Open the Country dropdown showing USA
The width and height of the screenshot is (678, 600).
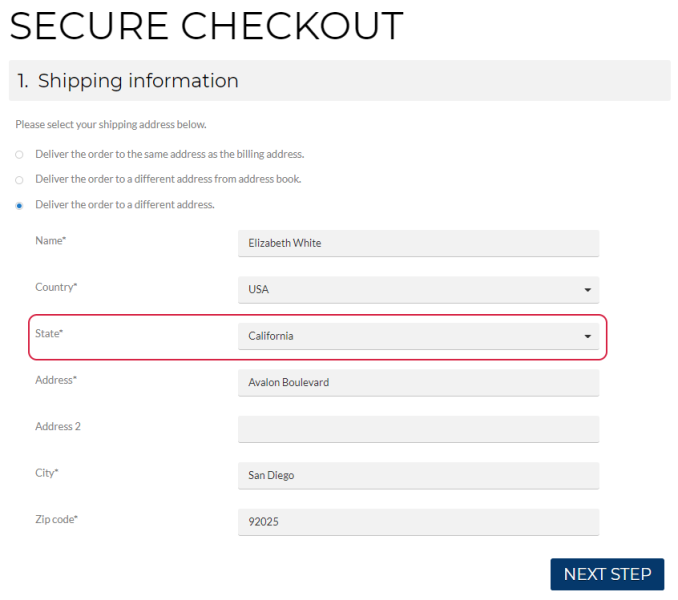(x=418, y=290)
